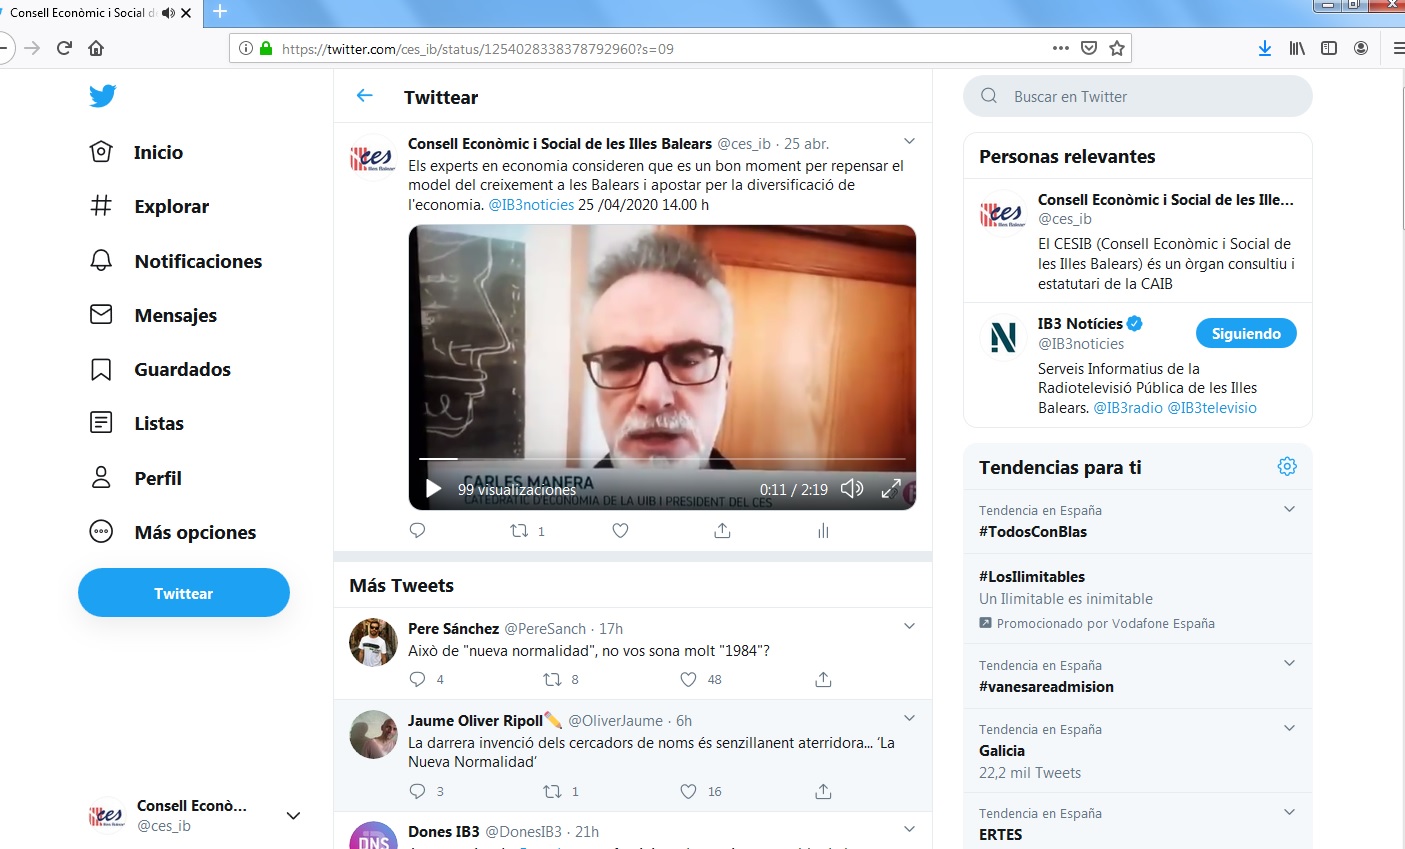
Task: Open a new browser tab
Action: click(220, 12)
